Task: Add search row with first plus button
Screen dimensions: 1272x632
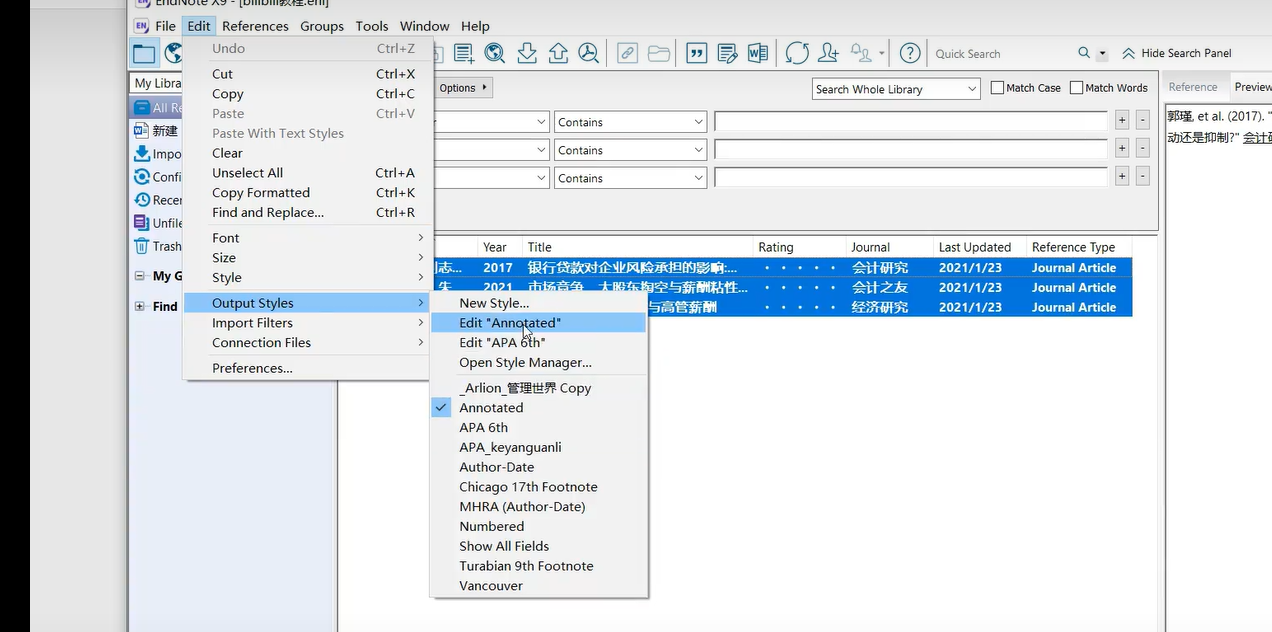Action: 1122,120
